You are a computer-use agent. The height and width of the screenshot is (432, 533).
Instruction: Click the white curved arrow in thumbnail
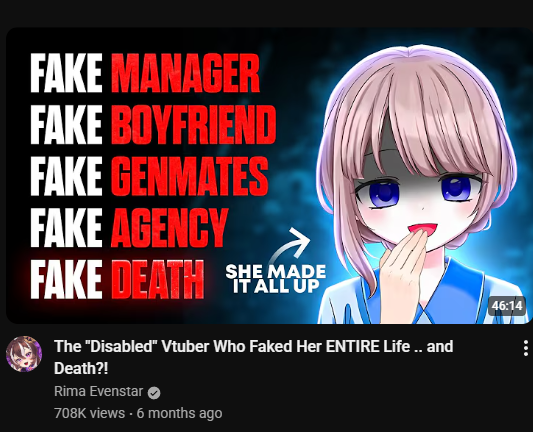coord(291,243)
